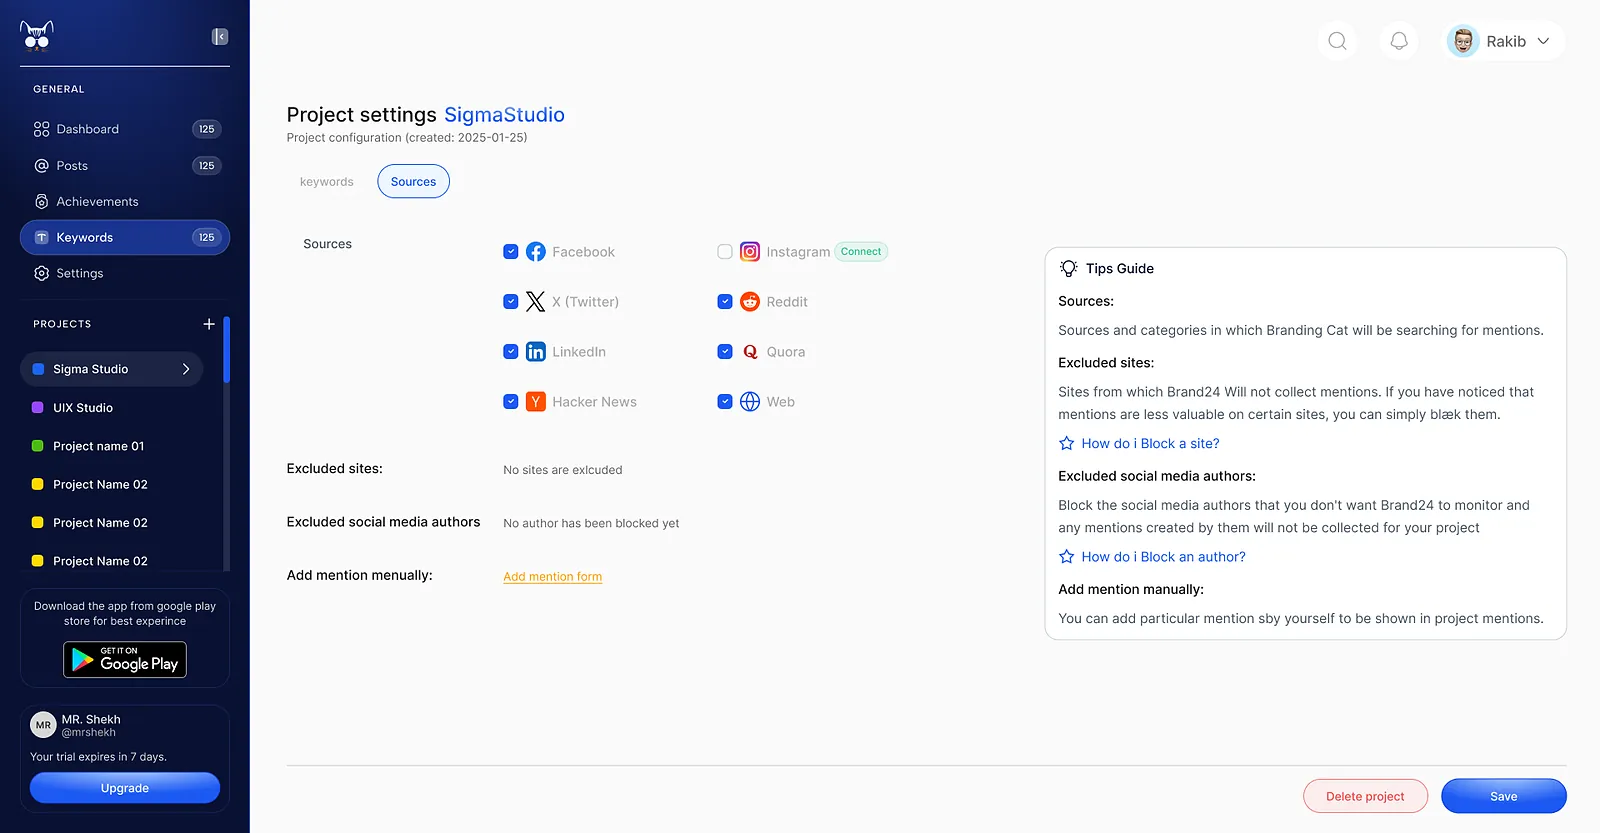This screenshot has height=833, width=1600.
Task: Click the Upgrade button
Action: pyautogui.click(x=125, y=788)
